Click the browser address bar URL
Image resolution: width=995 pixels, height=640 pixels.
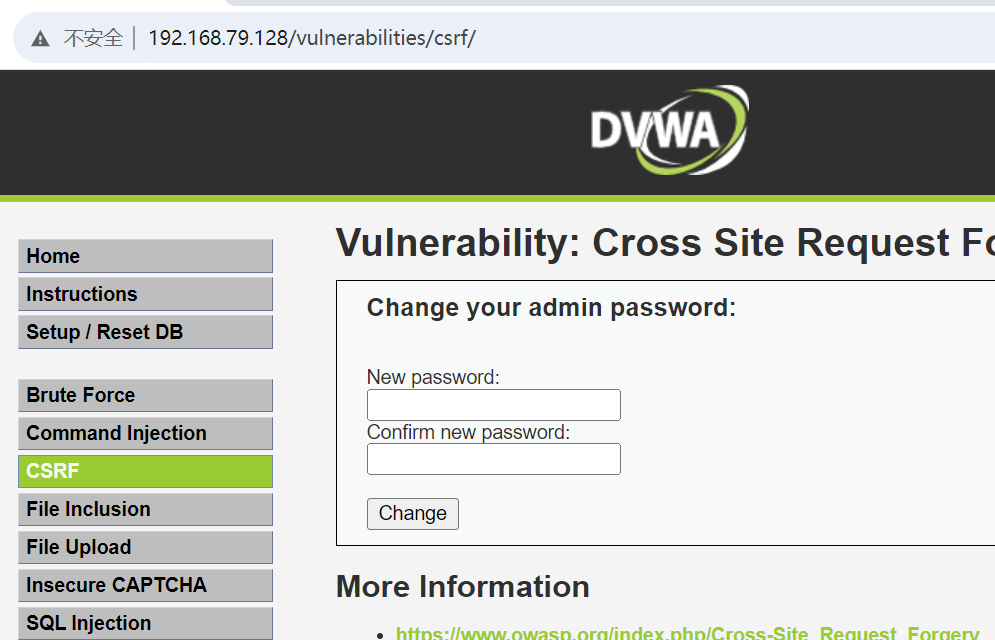tap(312, 39)
